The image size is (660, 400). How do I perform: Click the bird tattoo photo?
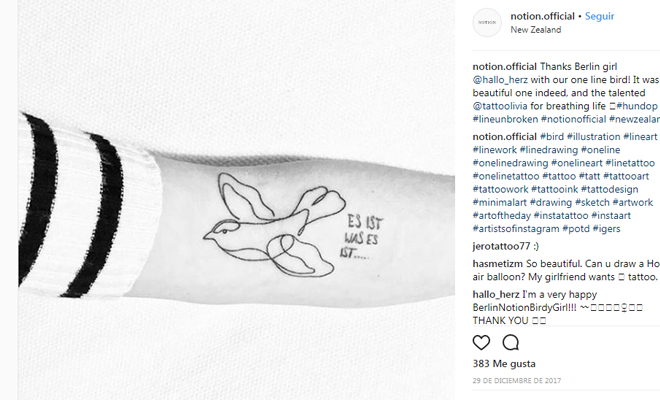click(x=236, y=200)
